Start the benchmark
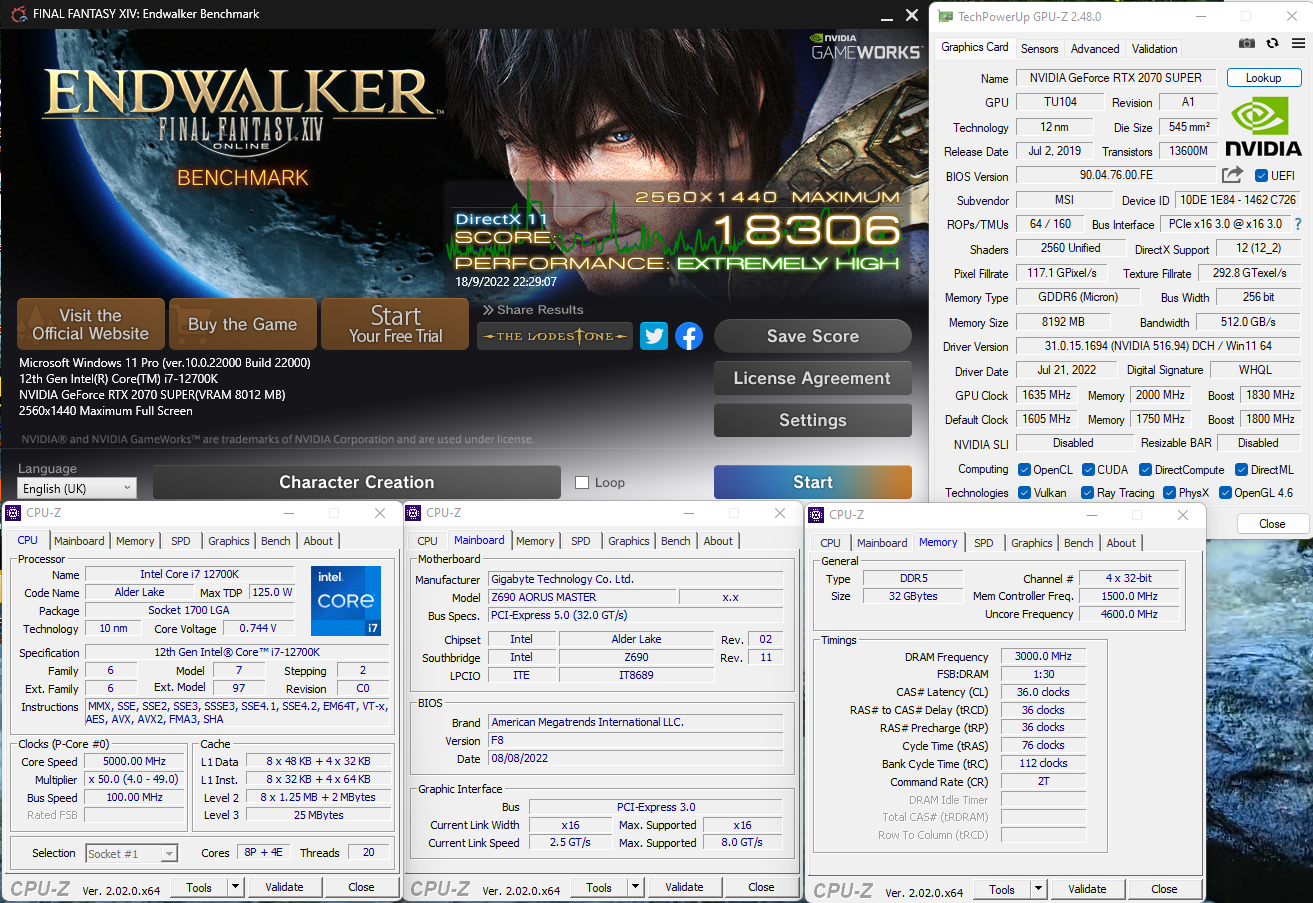 pyautogui.click(x=813, y=482)
